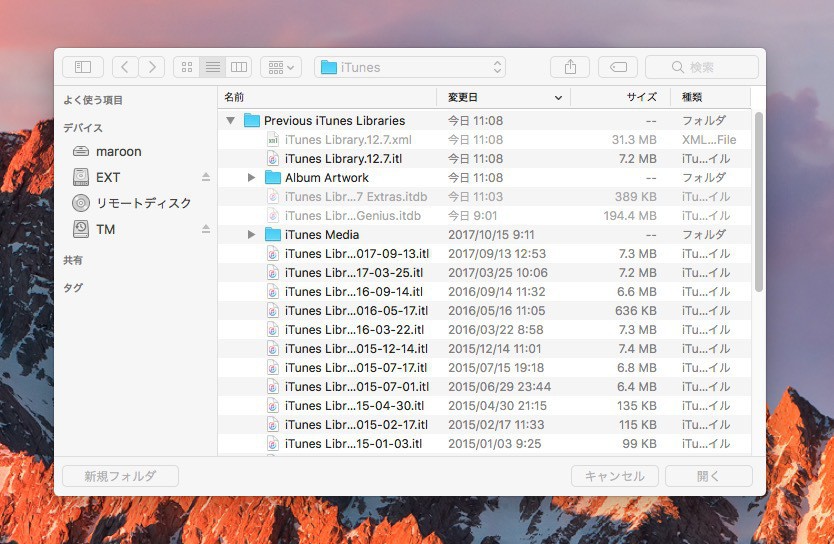The image size is (834, 544).
Task: Sort by the サイズ column header
Action: coord(620,97)
